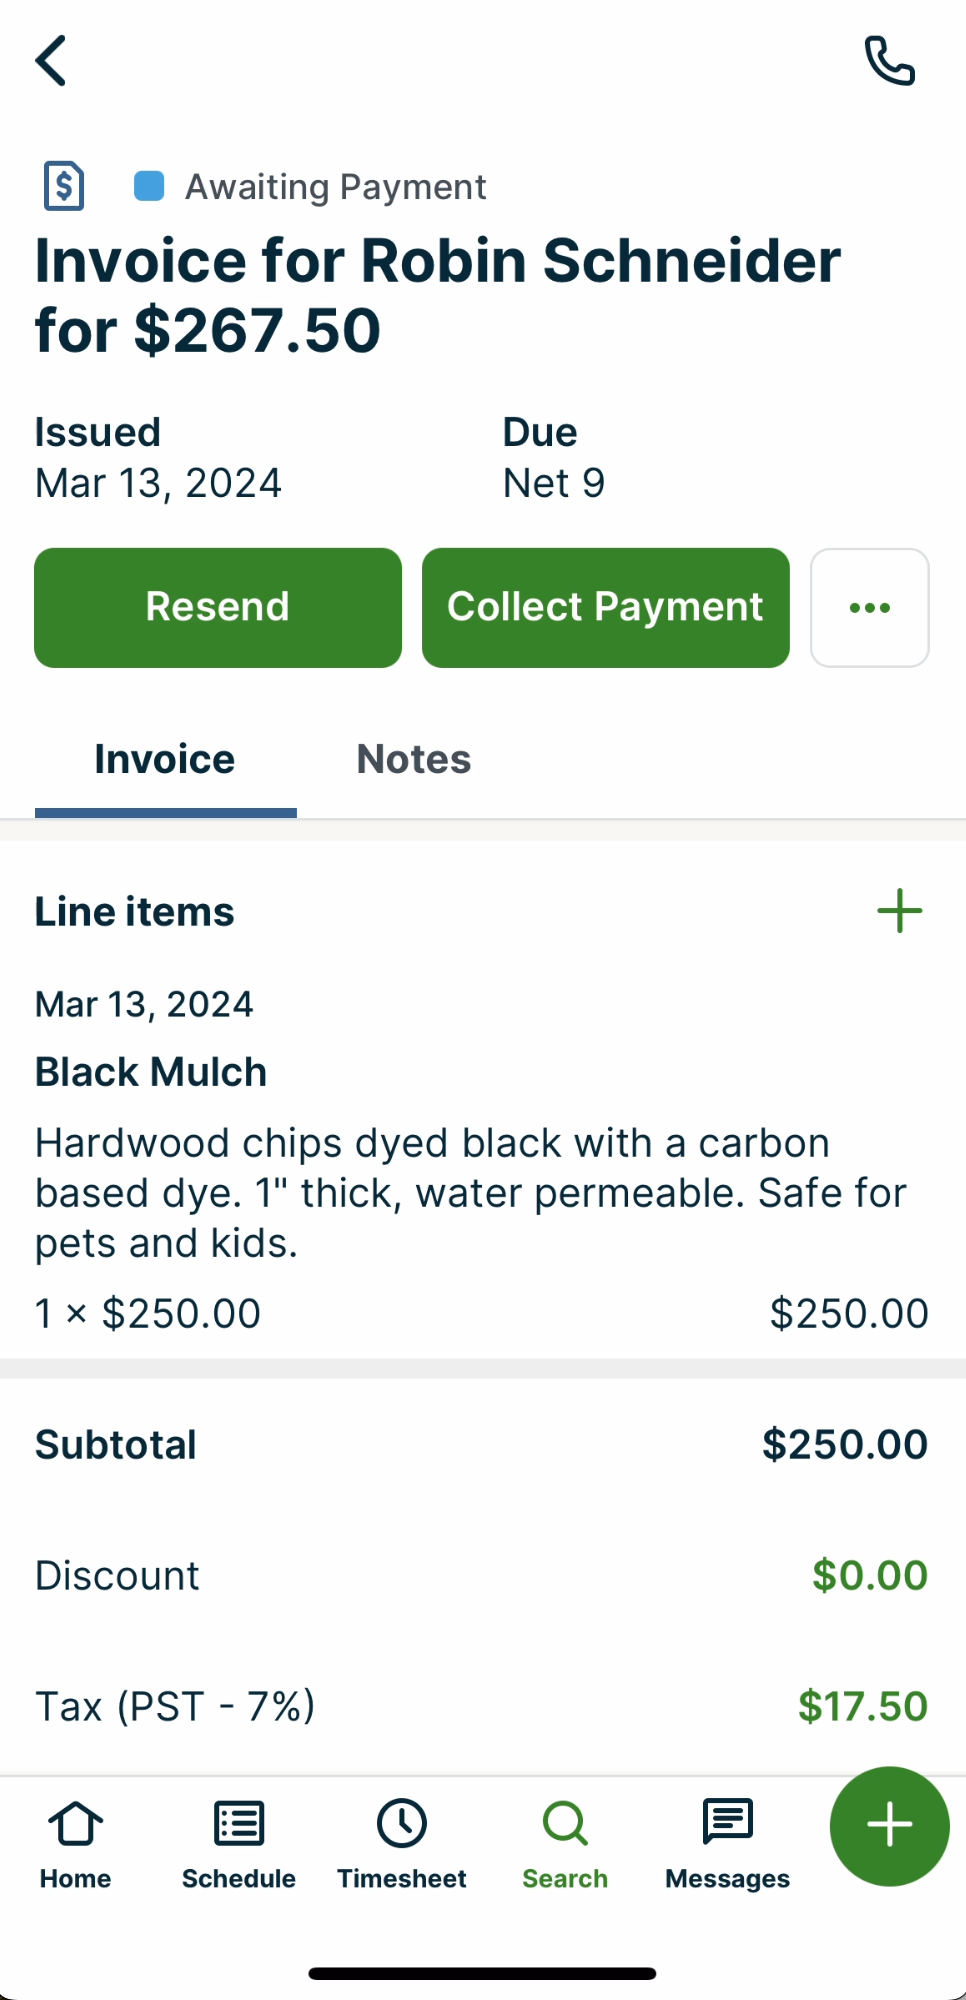Tap Collect Payment button
This screenshot has width=966, height=2000.
pyautogui.click(x=605, y=608)
